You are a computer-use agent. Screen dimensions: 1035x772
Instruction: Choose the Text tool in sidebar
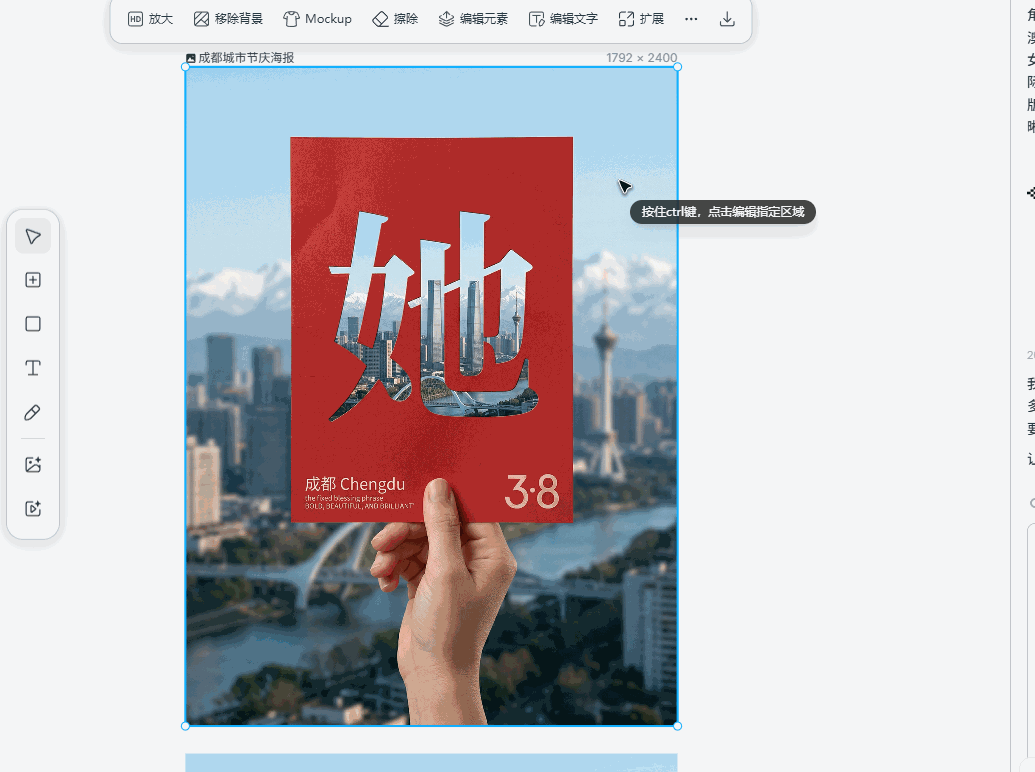tap(33, 368)
